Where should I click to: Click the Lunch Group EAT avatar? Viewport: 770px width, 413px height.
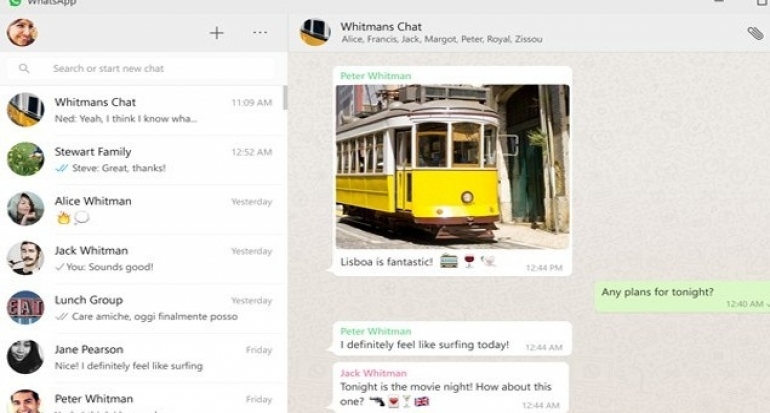[x=26, y=307]
